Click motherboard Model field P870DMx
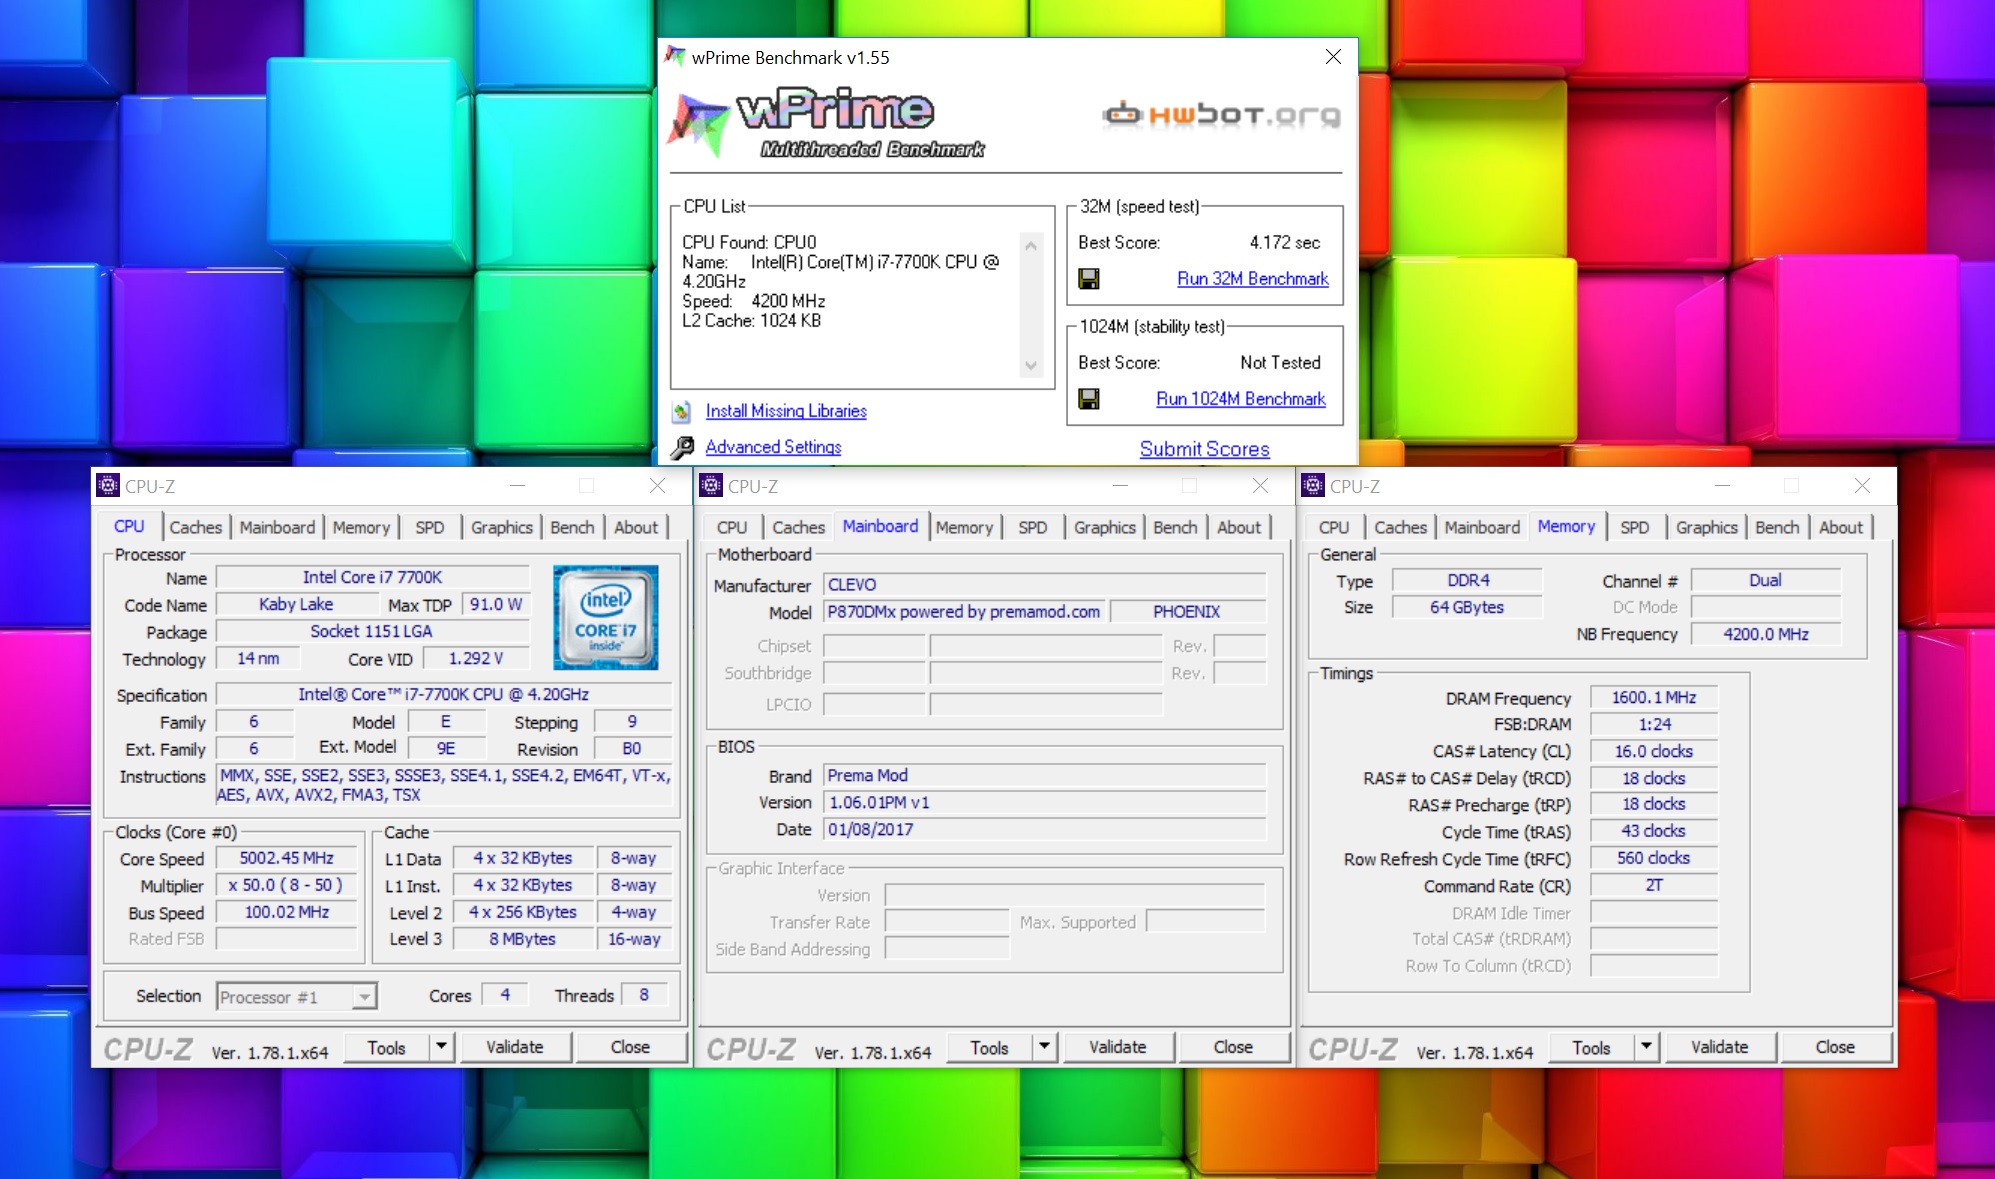Screen dimensions: 1995x1179 point(964,611)
